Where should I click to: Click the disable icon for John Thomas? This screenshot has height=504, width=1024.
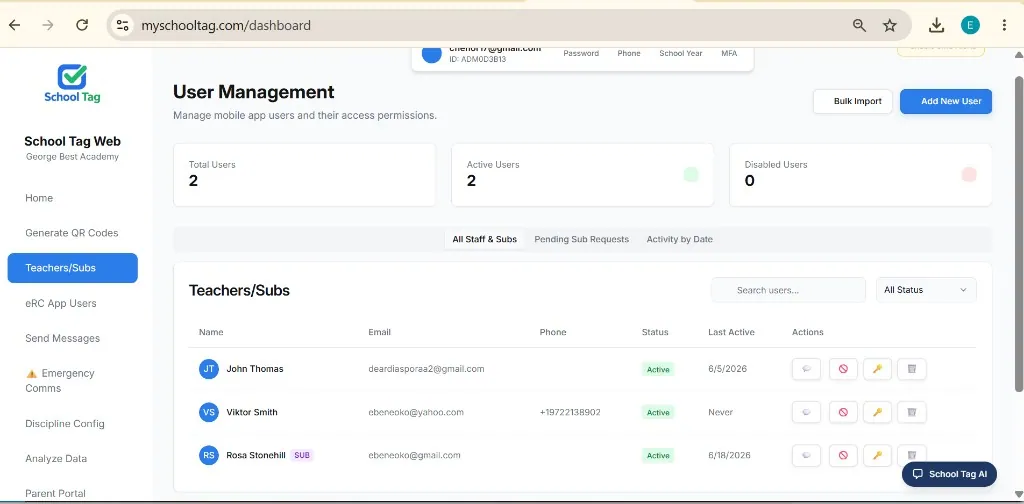click(x=843, y=369)
